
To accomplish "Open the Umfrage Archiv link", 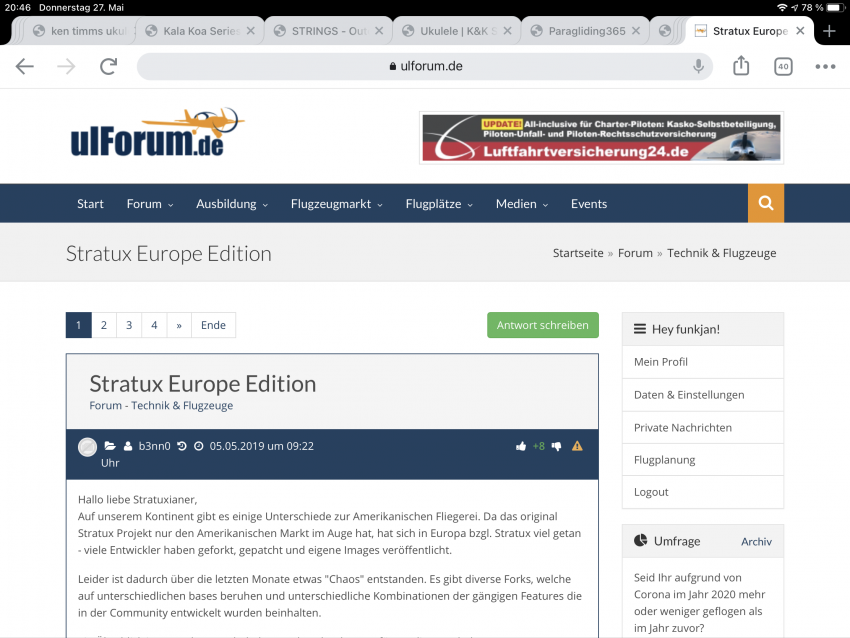I will [x=756, y=542].
